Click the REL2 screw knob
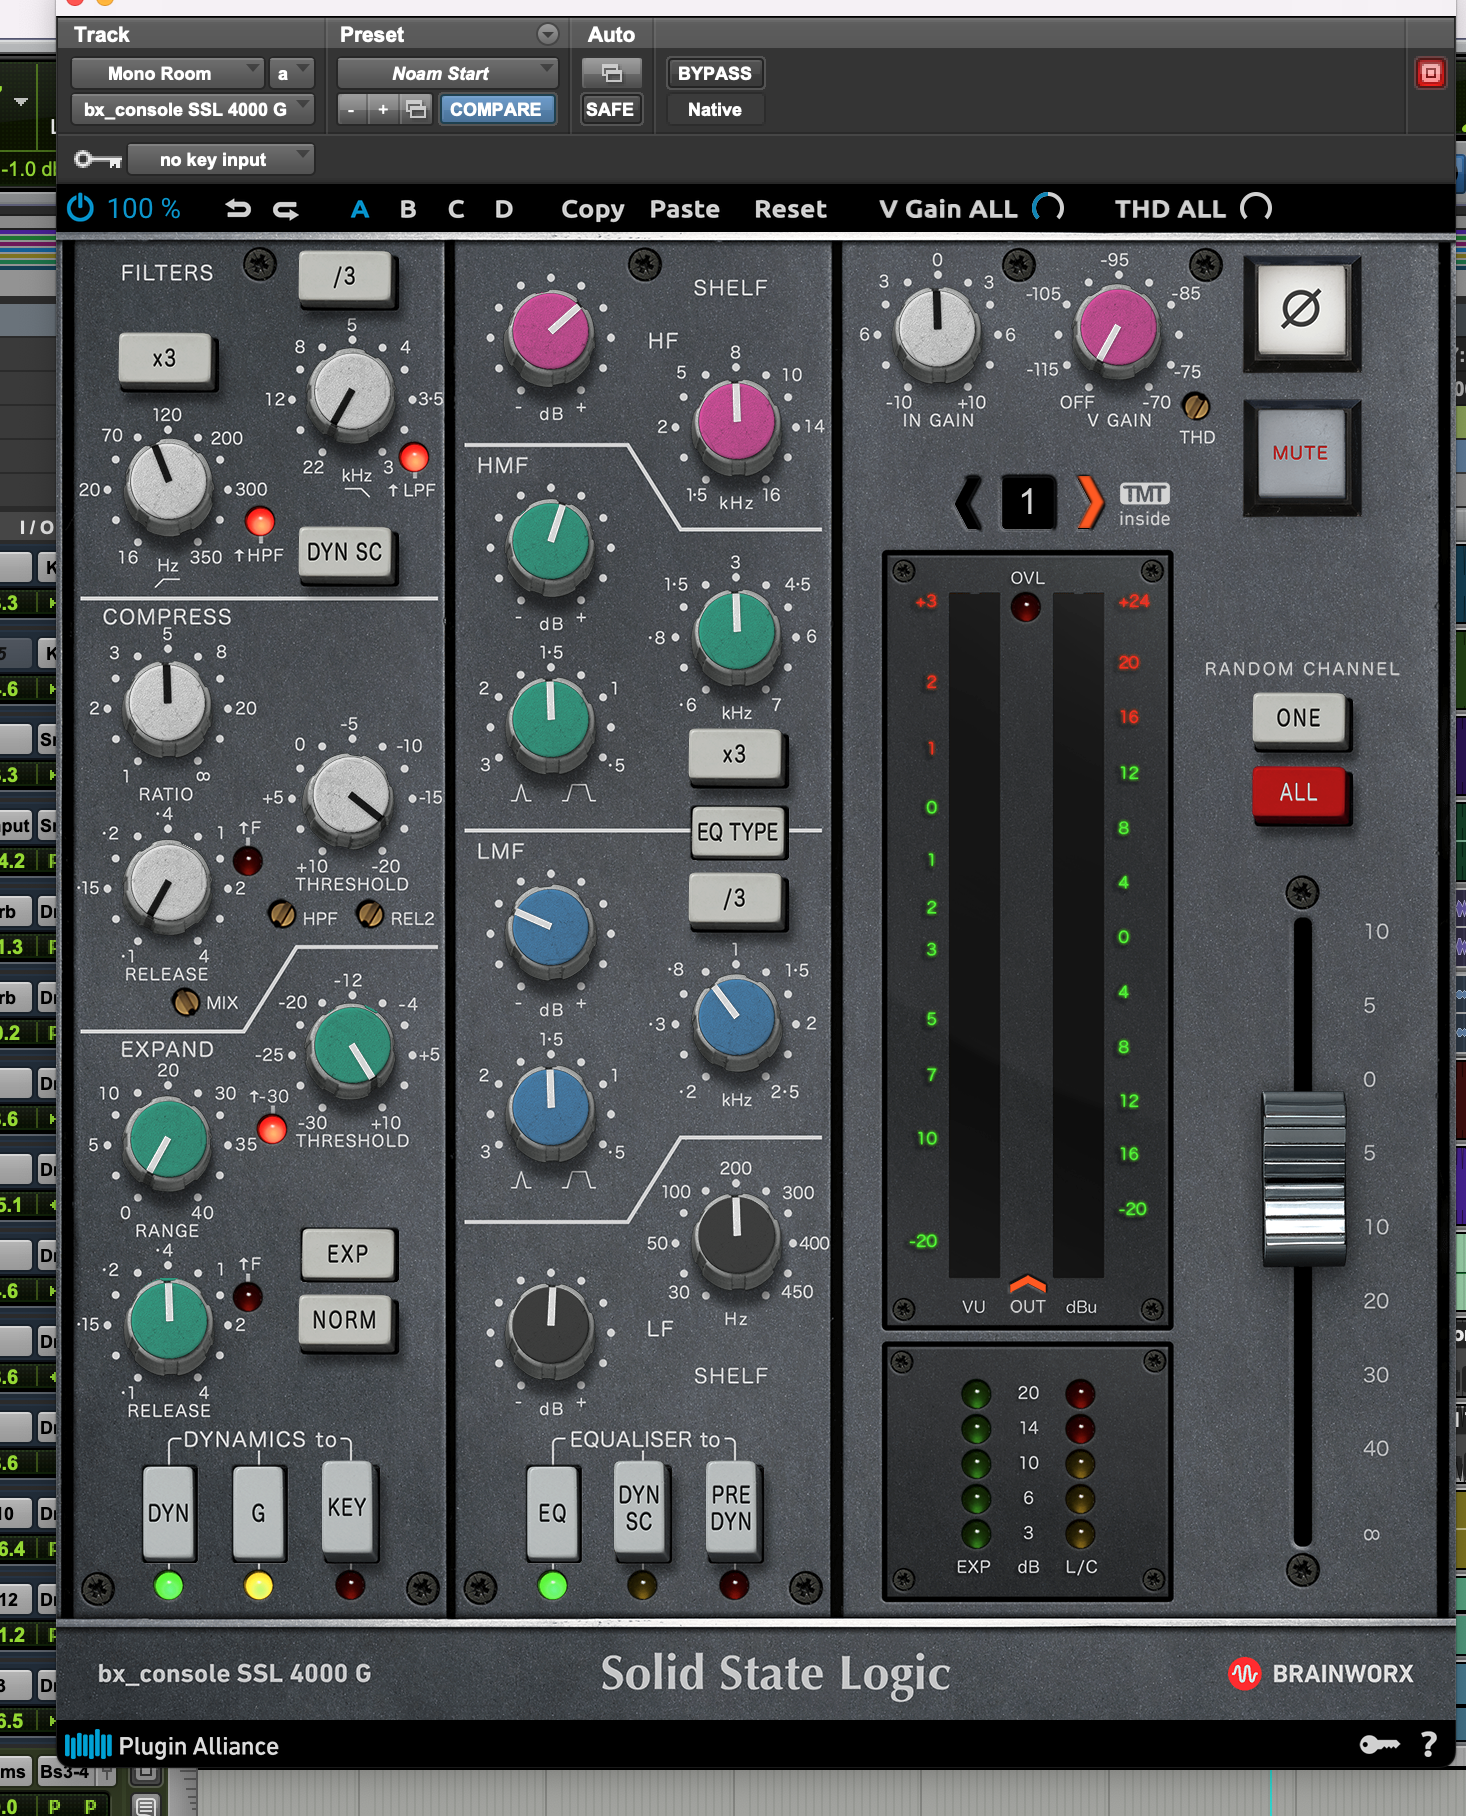The width and height of the screenshot is (1466, 1816). [370, 914]
